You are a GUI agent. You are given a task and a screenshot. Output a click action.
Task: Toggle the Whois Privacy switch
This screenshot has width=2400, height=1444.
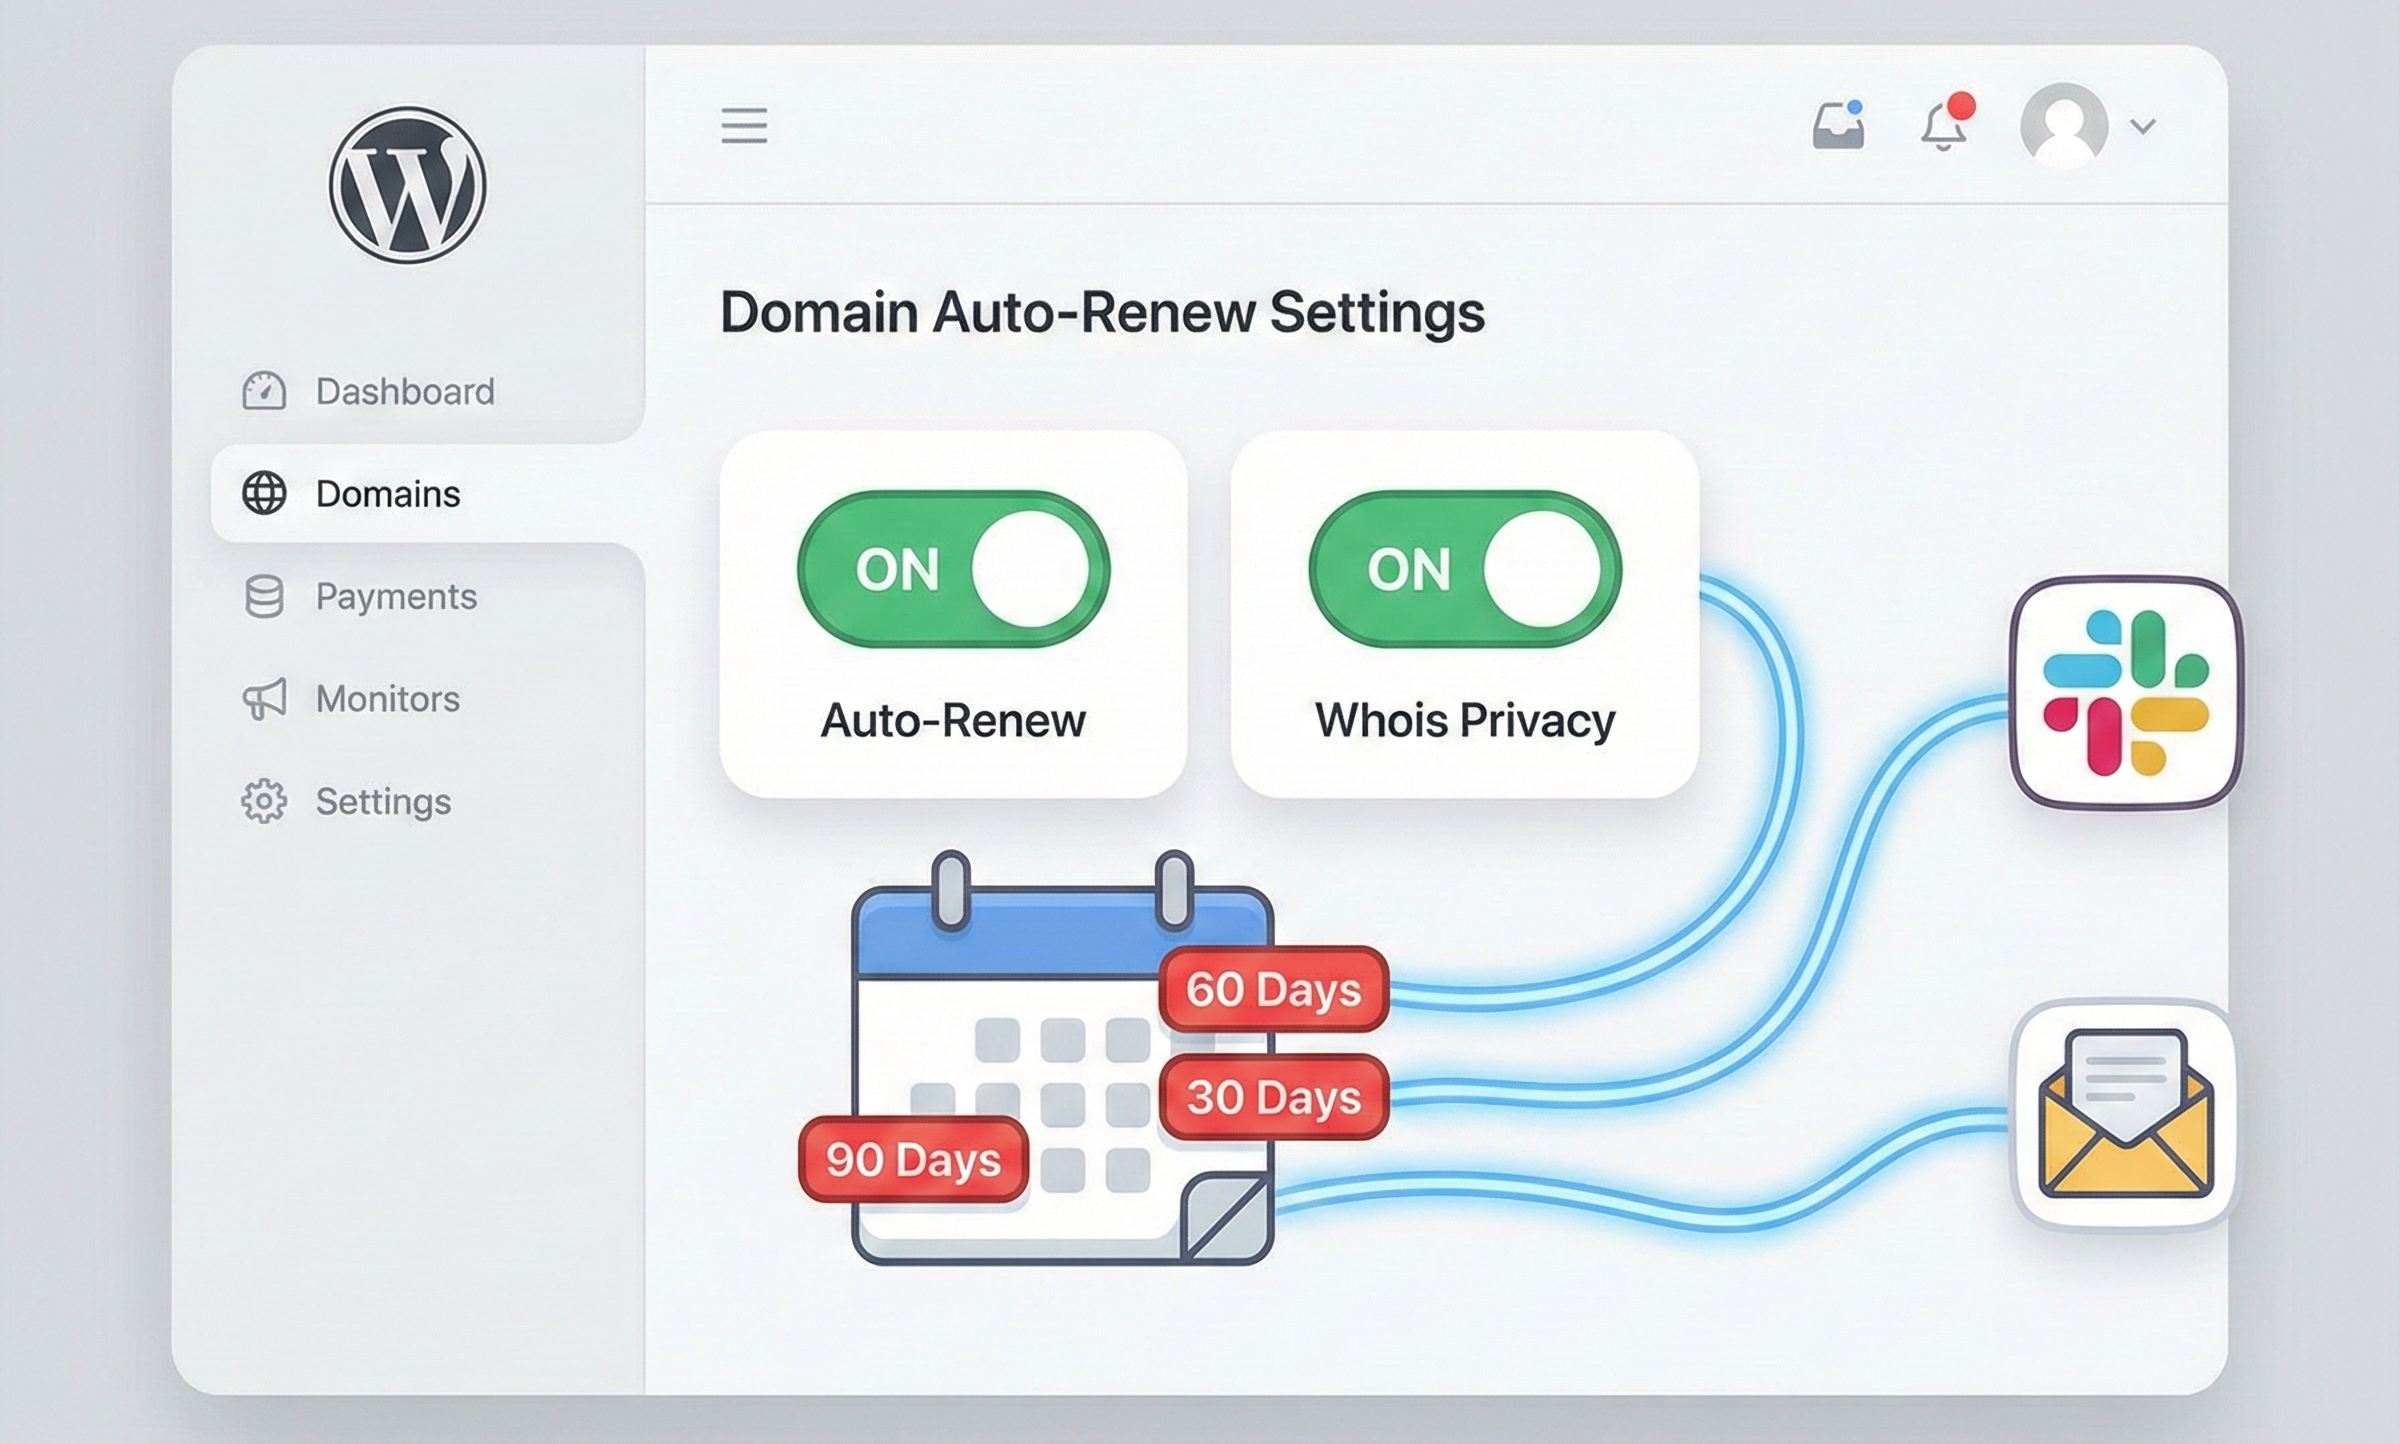tap(1465, 569)
